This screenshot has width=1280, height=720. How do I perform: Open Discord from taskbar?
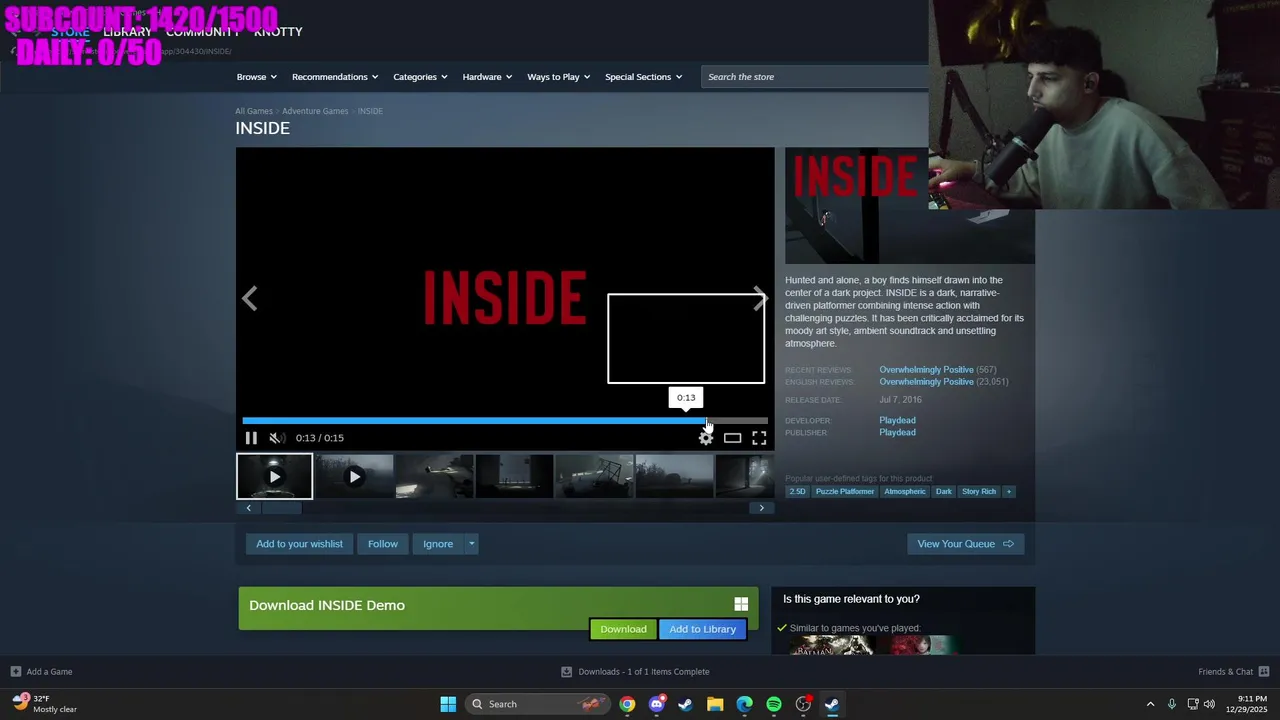(656, 704)
